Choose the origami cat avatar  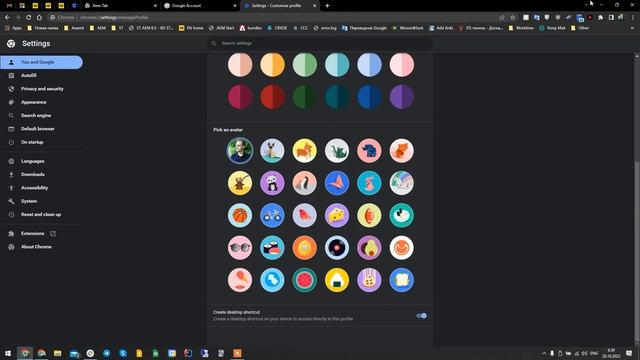coord(272,151)
